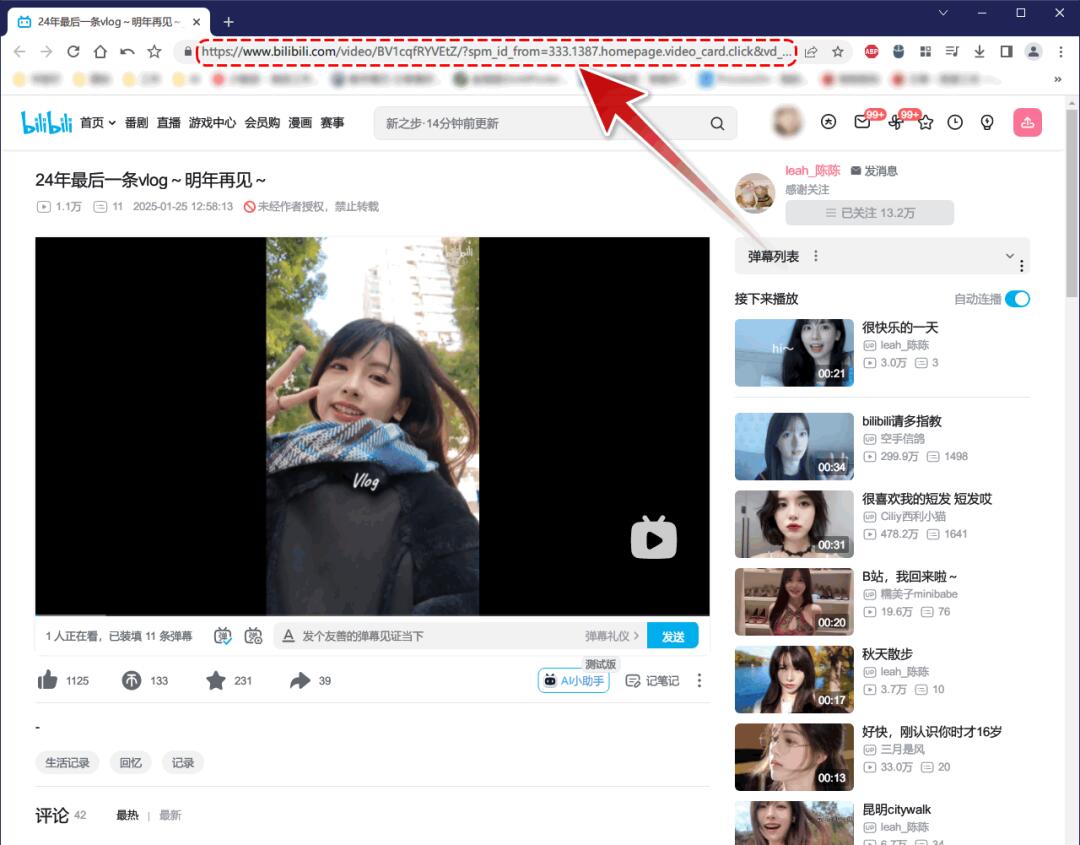This screenshot has height=845, width=1080.
Task: Send message via 发消息 link
Action: click(x=874, y=171)
